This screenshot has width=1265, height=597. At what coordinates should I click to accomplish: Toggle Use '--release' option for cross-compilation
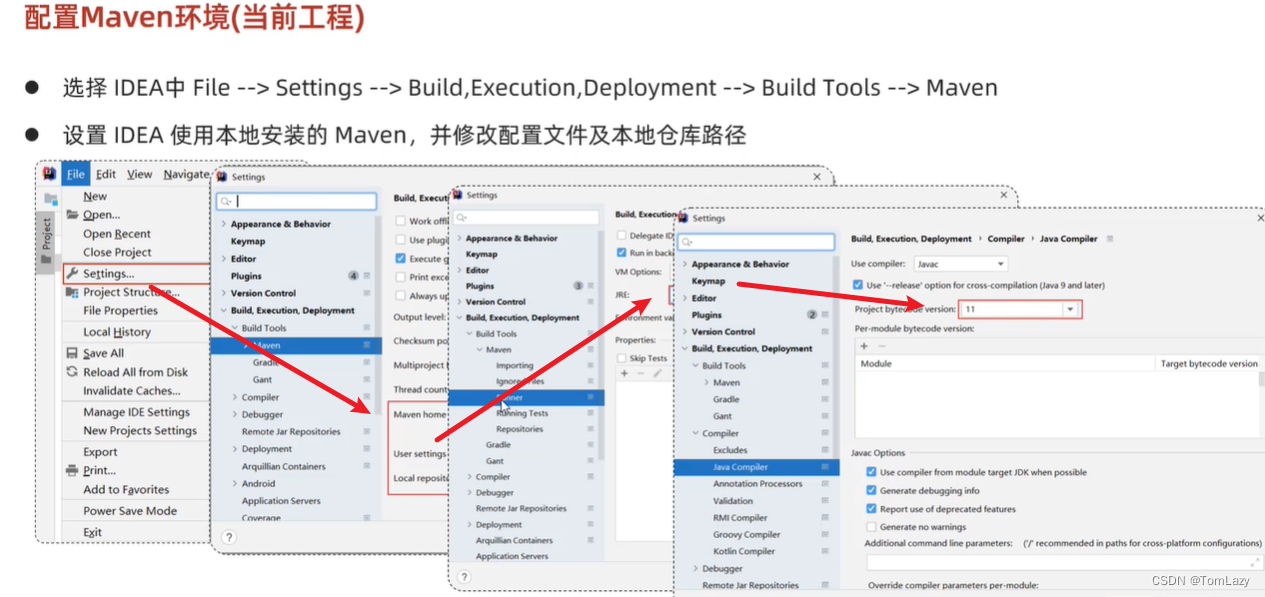856,283
